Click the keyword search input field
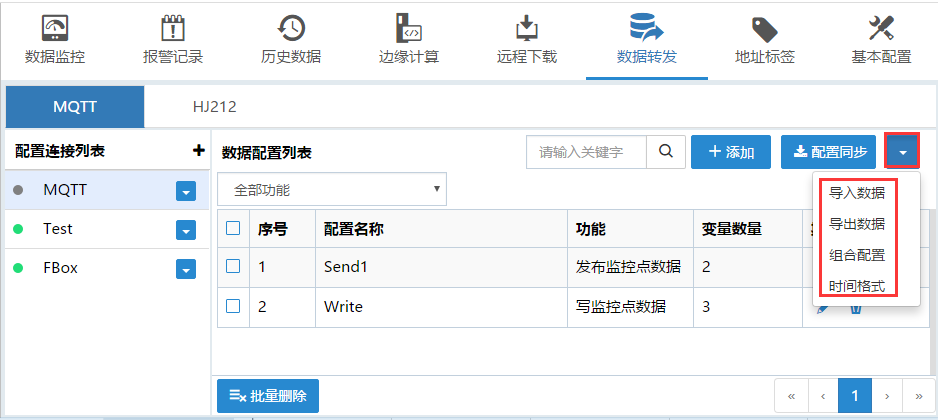Screen dimensions: 942x420 586,152
